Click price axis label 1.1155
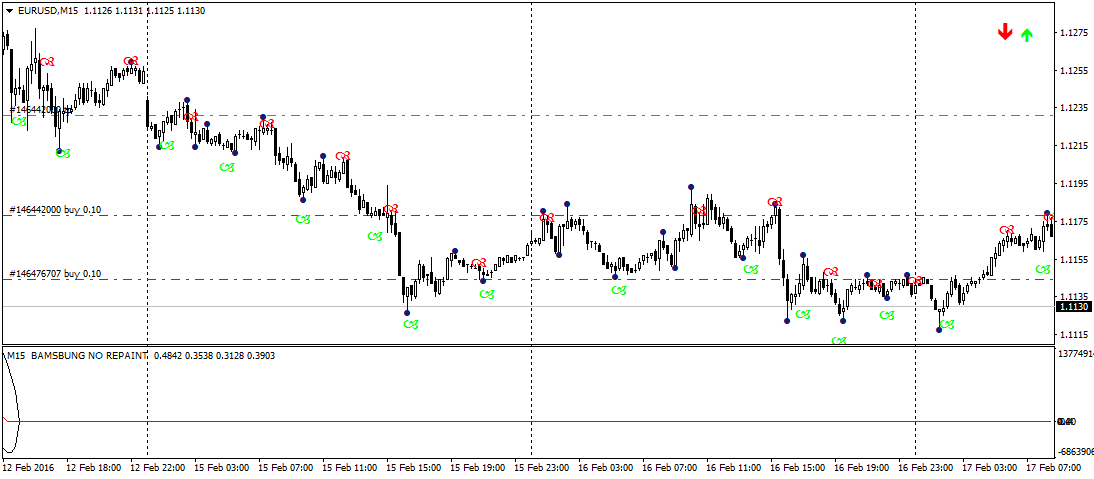This screenshot has height=479, width=1094. coord(1074,259)
